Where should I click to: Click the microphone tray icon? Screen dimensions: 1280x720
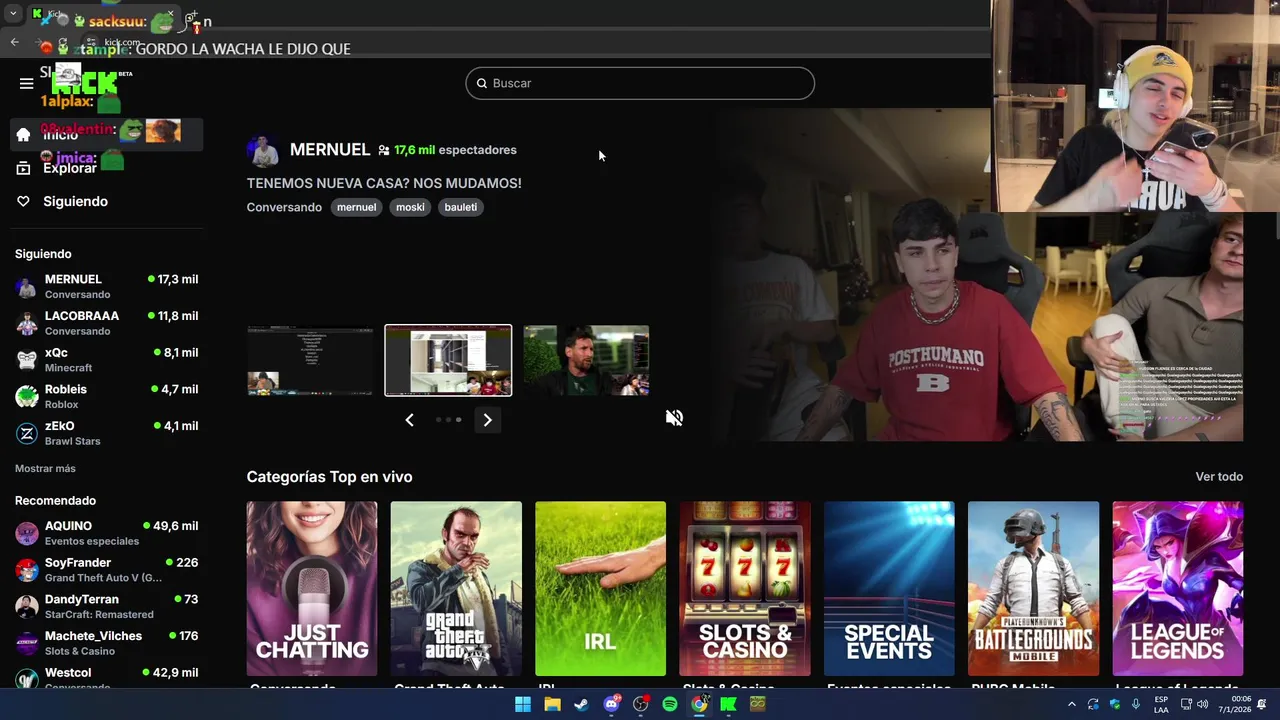(x=1136, y=704)
